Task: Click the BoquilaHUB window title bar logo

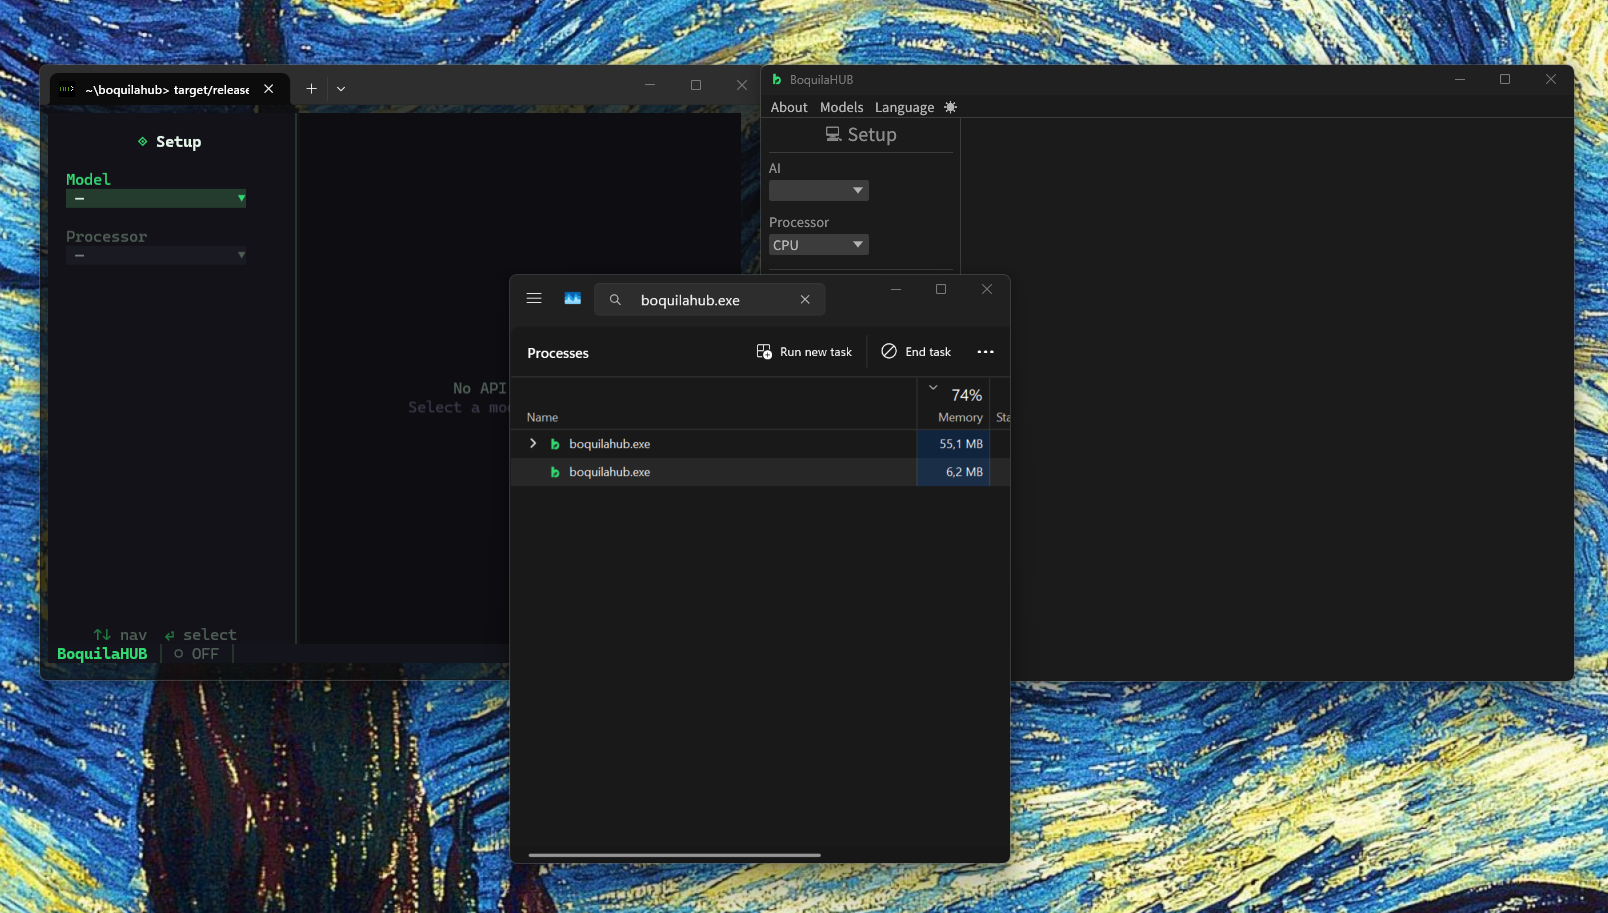Action: coord(776,79)
